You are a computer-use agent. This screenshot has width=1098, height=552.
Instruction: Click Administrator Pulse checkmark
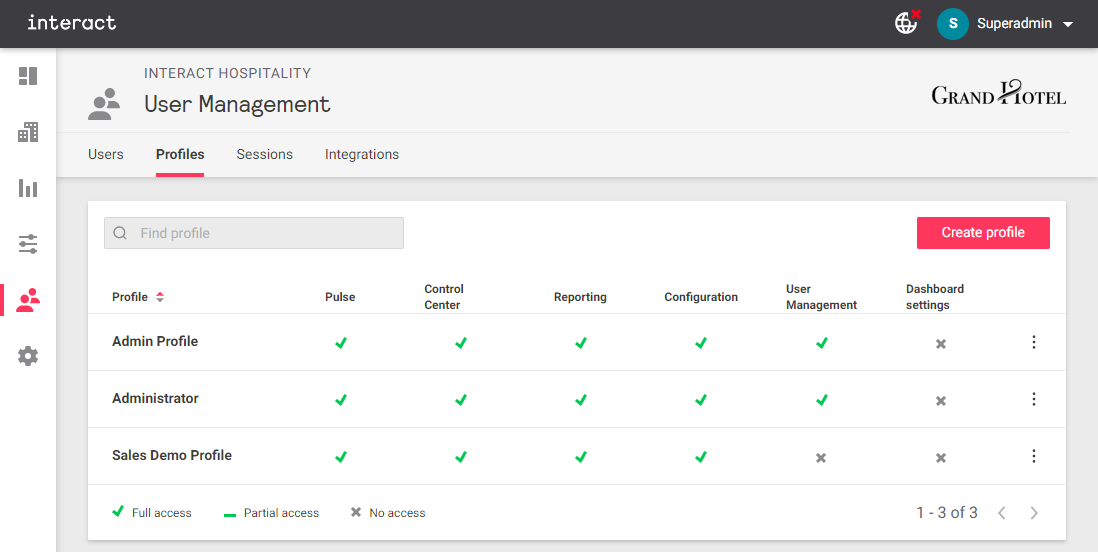coord(340,400)
